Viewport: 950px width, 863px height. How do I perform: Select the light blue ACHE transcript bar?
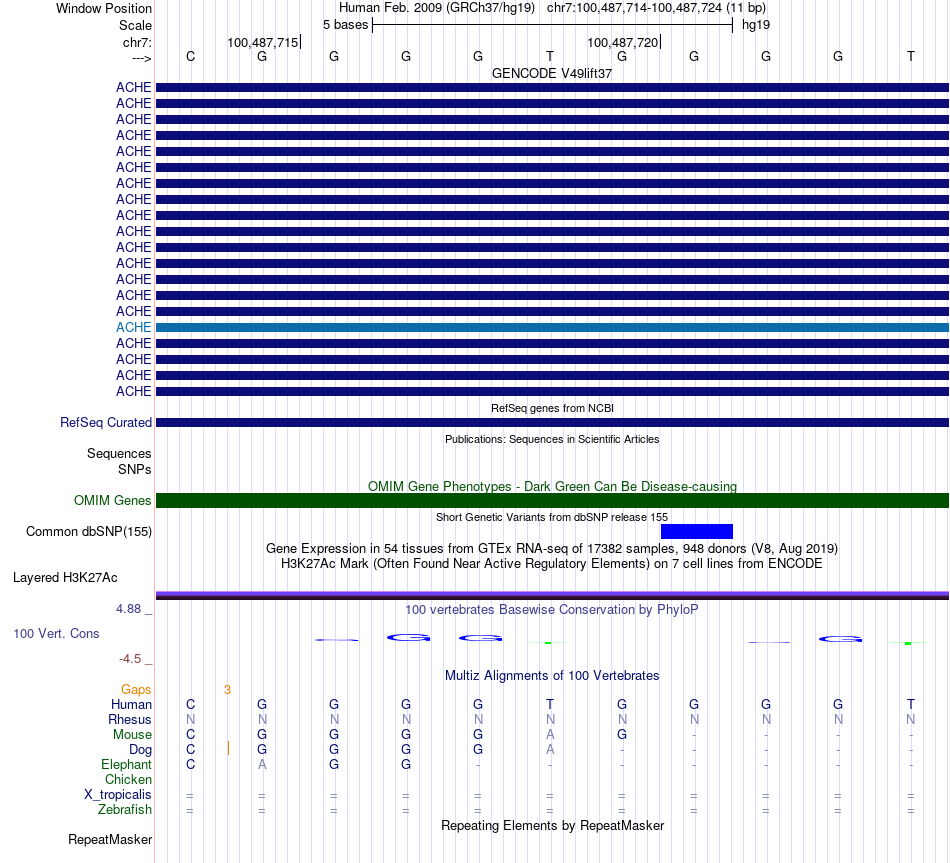point(552,327)
